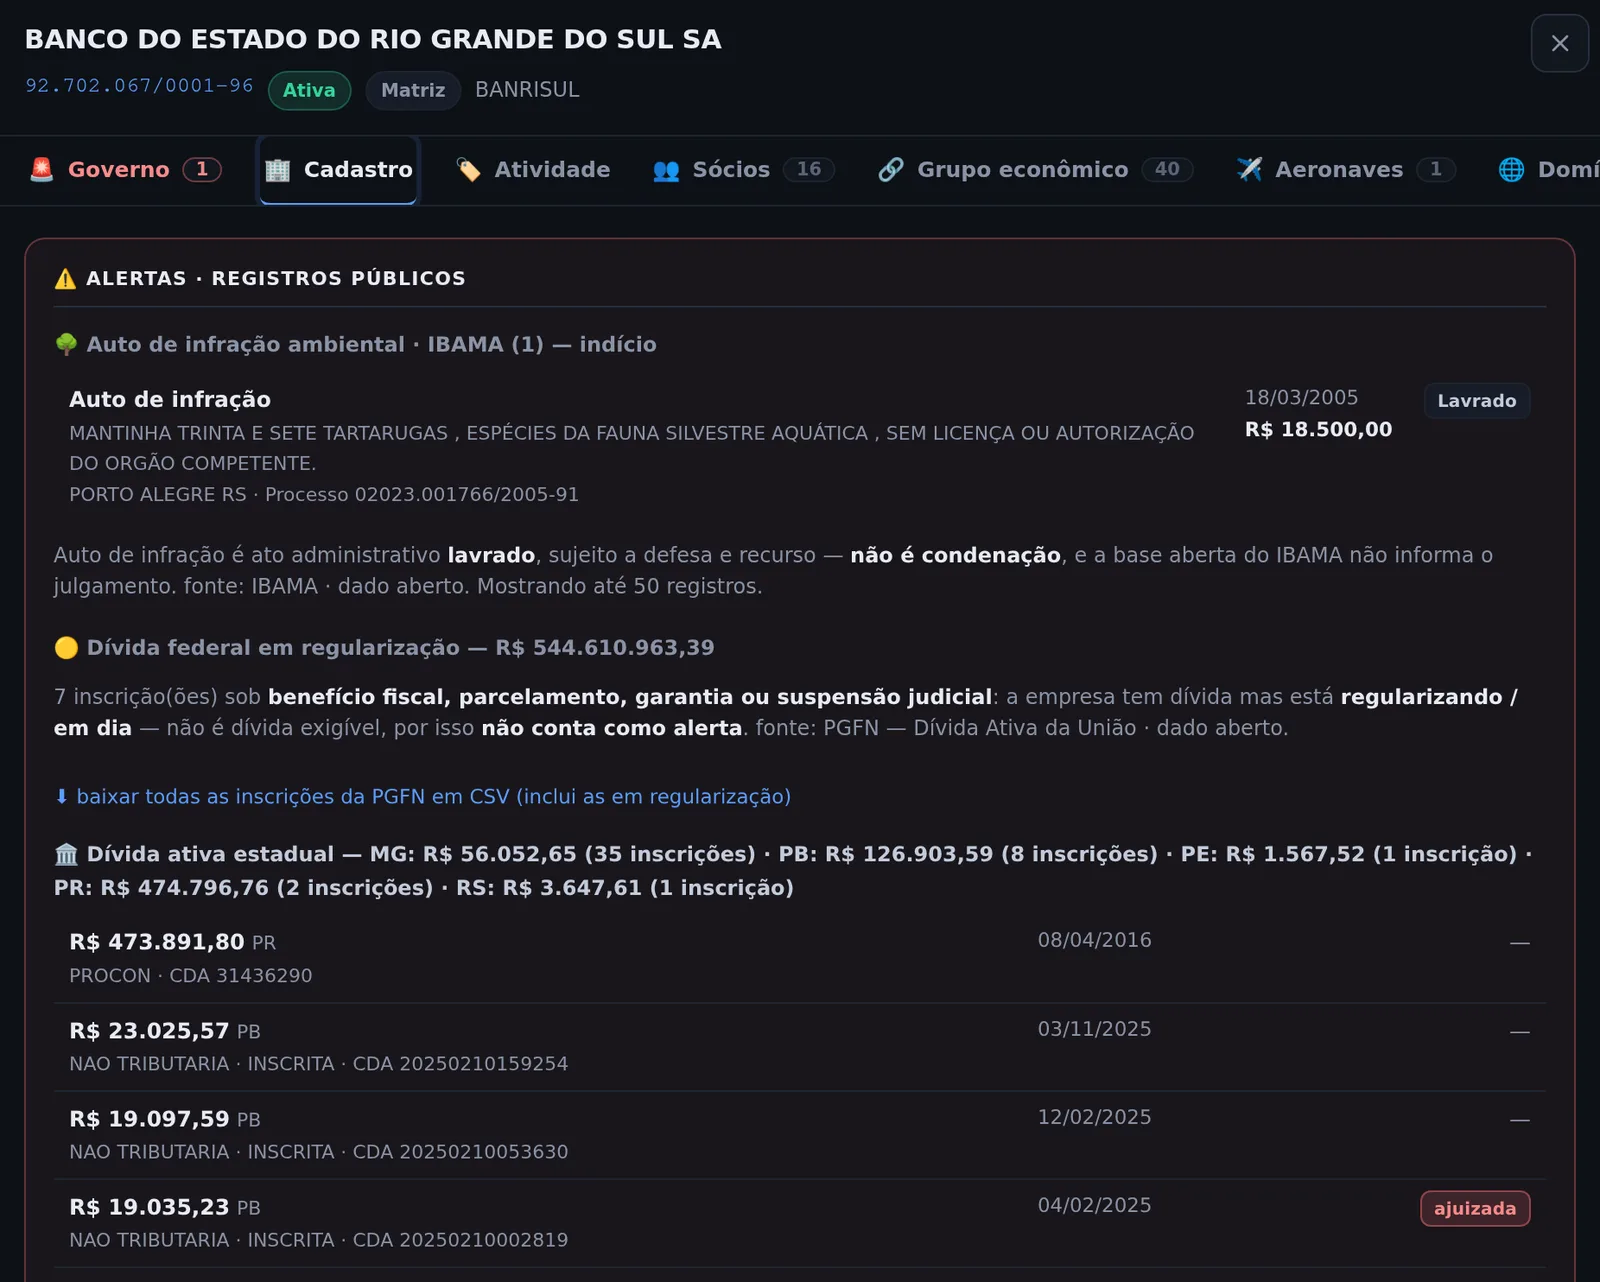Screen dimensions: 1600x1282
Task: Click the tree icon beside Auto de infração ambiental
Action: [66, 344]
